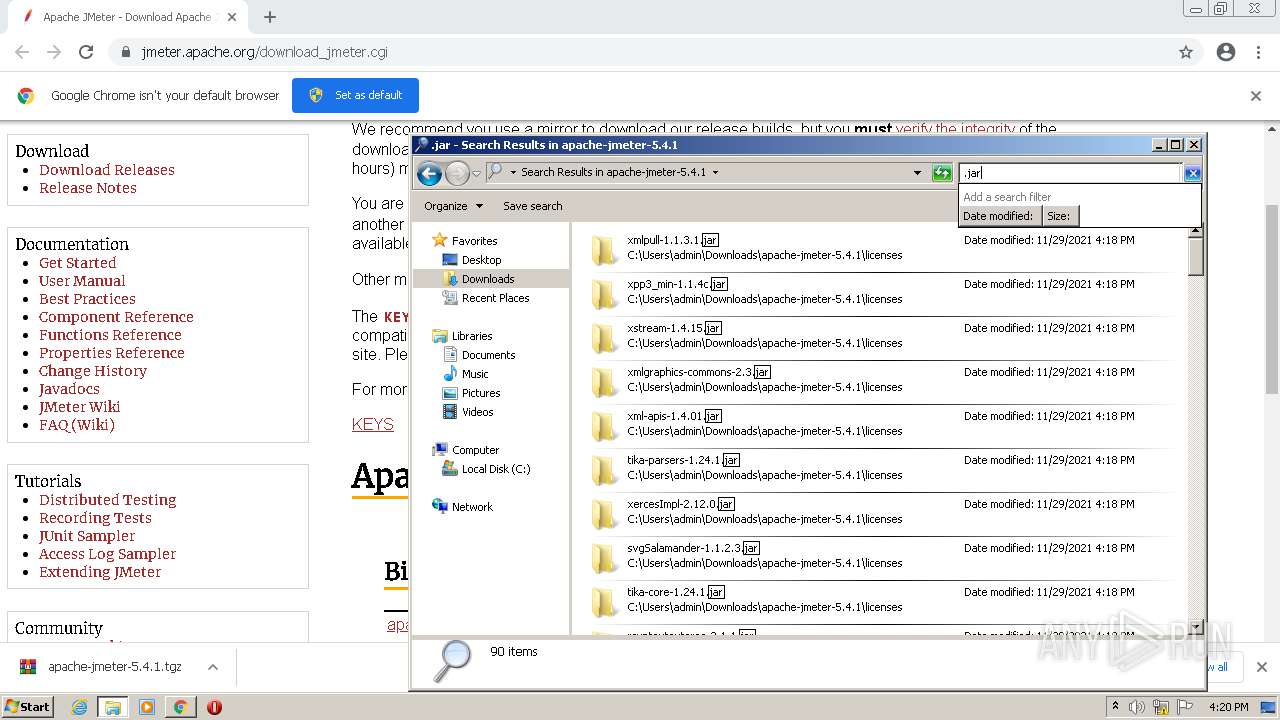Select the tika-core-1.24.1.jar folder icon
Viewport: 1280px width, 720px height.
pos(604,601)
